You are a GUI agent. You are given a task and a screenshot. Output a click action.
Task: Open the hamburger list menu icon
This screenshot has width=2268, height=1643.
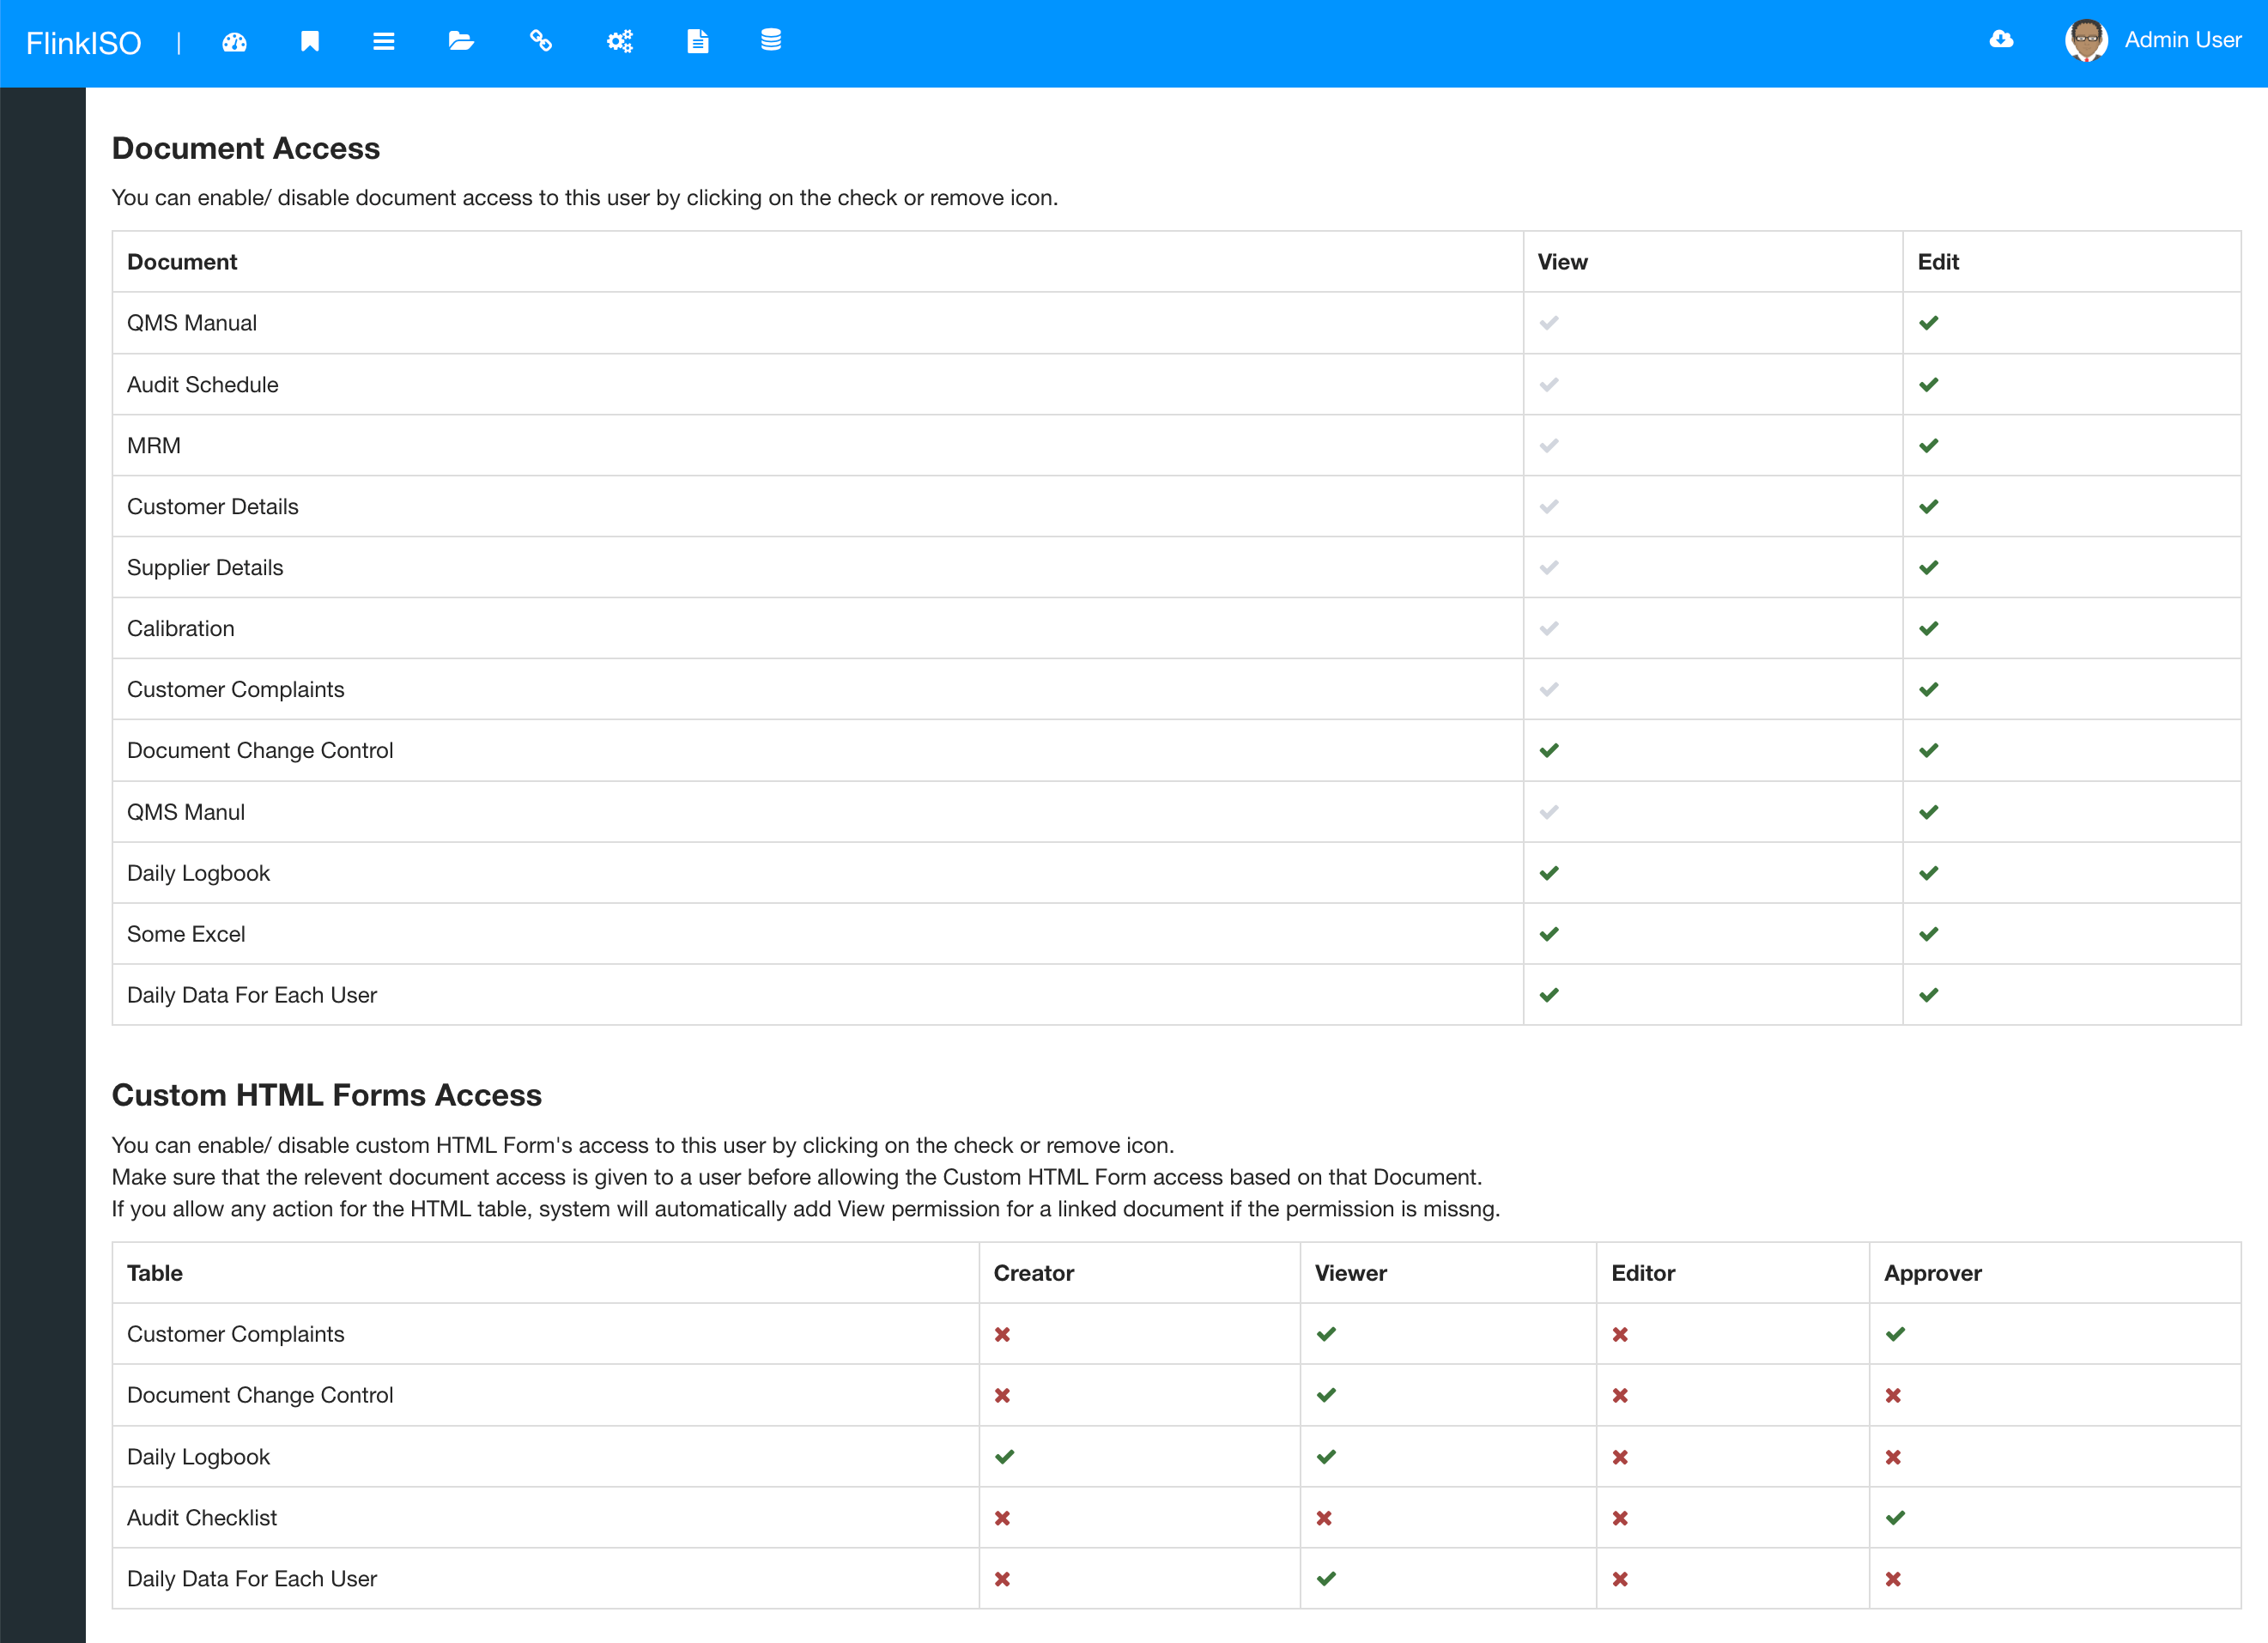tap(384, 41)
